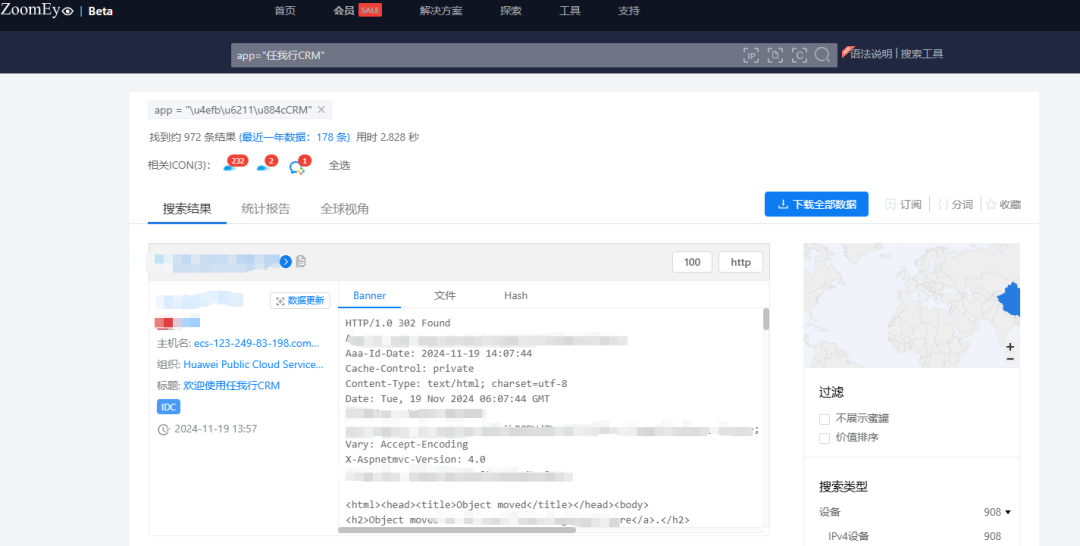This screenshot has height=546, width=1080.
Task: Enable 不展示蜜罐 checkbox
Action: 824,419
